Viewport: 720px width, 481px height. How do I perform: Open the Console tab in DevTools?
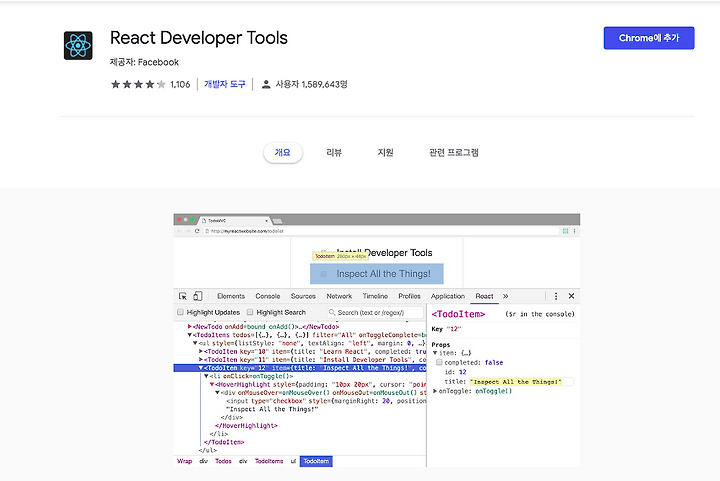(x=268, y=296)
